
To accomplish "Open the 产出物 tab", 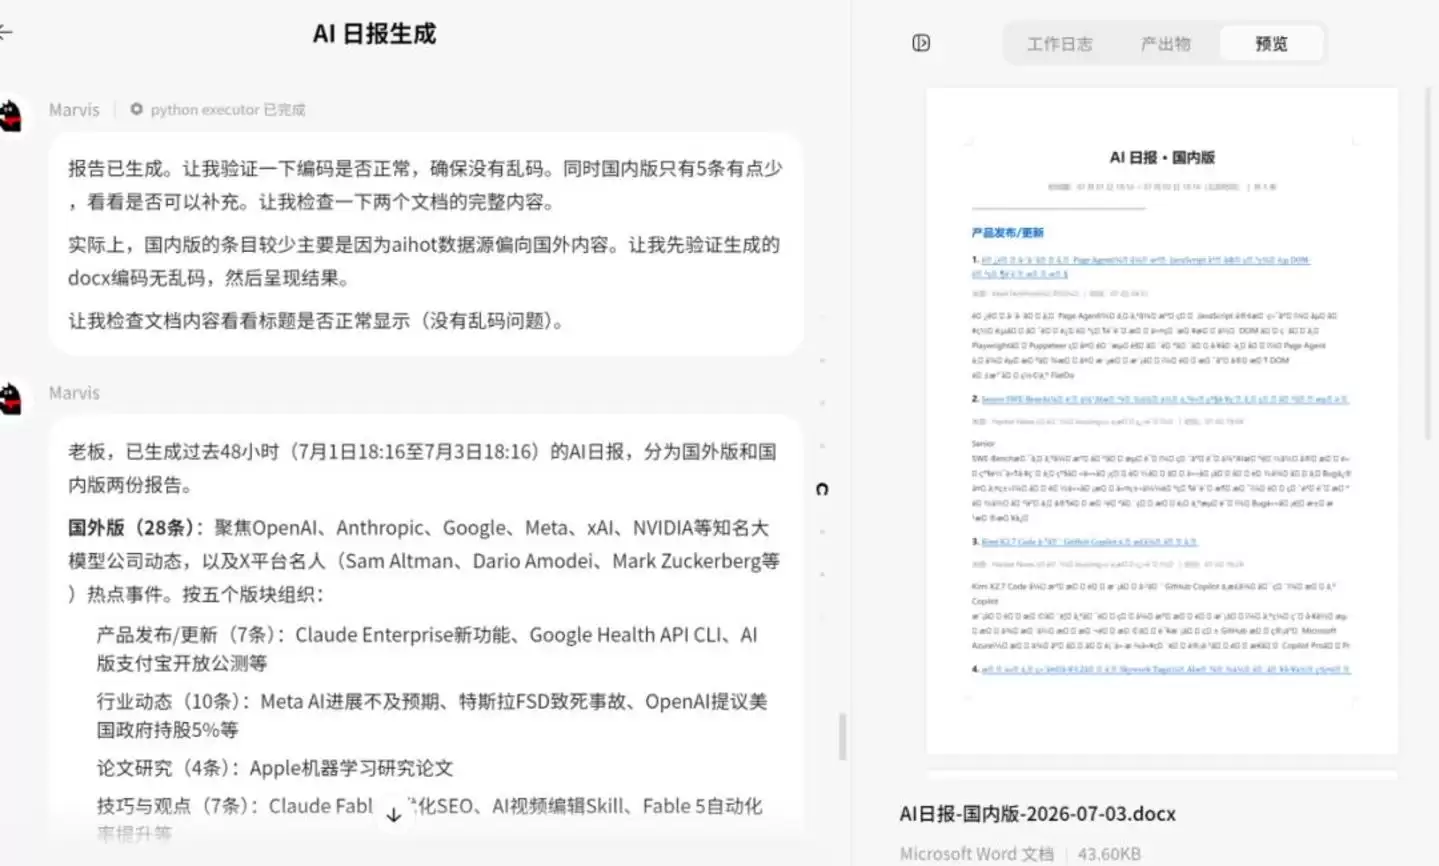I will [1165, 44].
